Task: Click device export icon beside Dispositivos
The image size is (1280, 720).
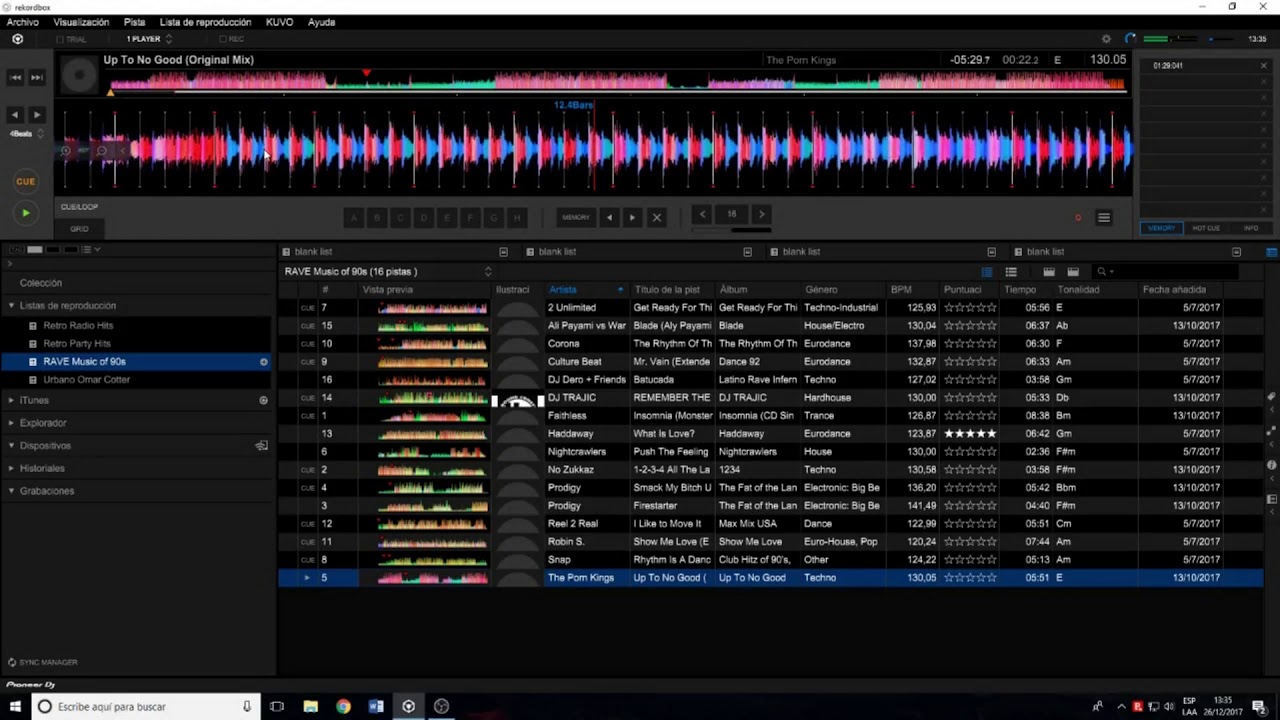Action: 262,446
